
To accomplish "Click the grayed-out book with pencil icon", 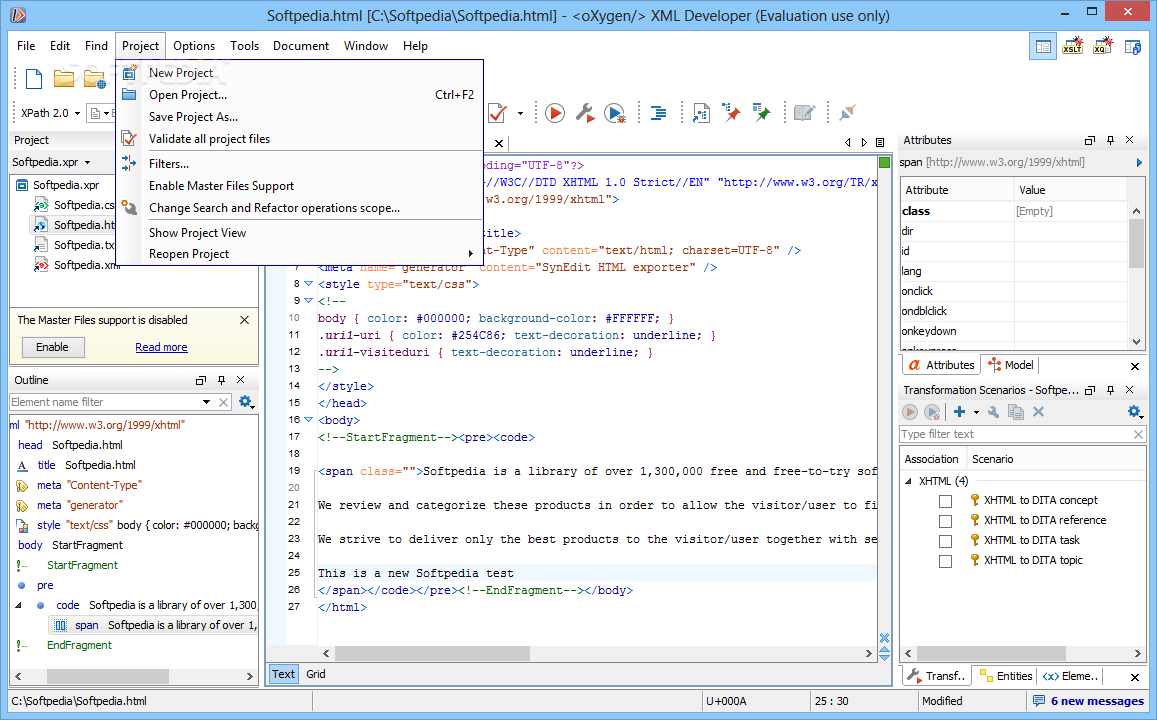I will 804,113.
